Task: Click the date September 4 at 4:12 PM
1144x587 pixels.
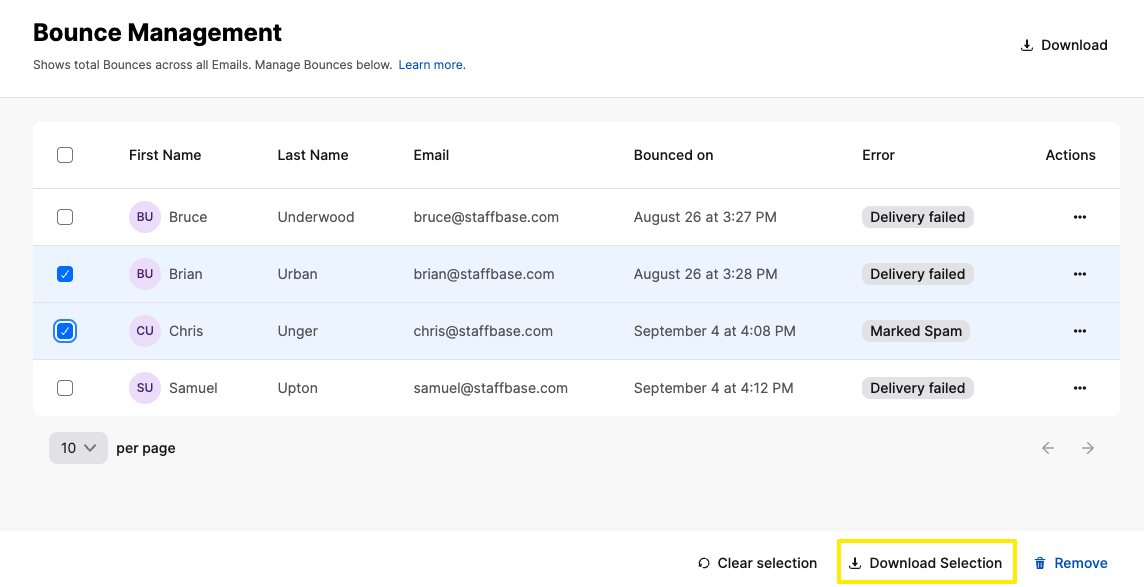Action: tap(714, 388)
